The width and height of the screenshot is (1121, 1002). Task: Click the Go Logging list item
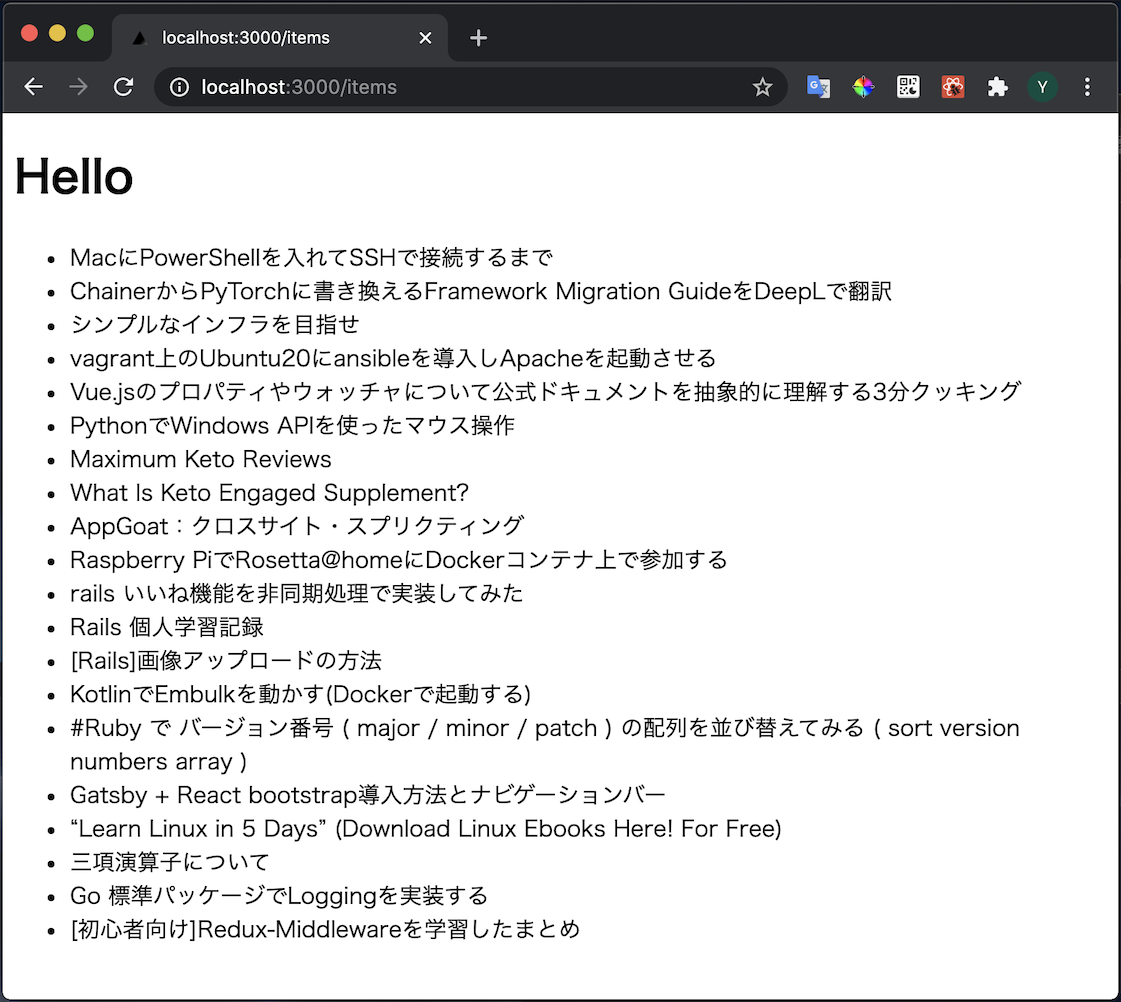click(279, 896)
